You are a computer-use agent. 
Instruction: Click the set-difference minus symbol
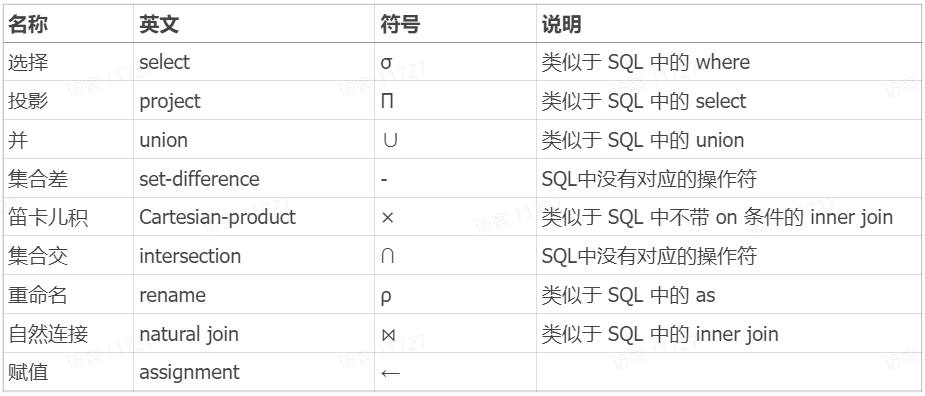tap(384, 179)
